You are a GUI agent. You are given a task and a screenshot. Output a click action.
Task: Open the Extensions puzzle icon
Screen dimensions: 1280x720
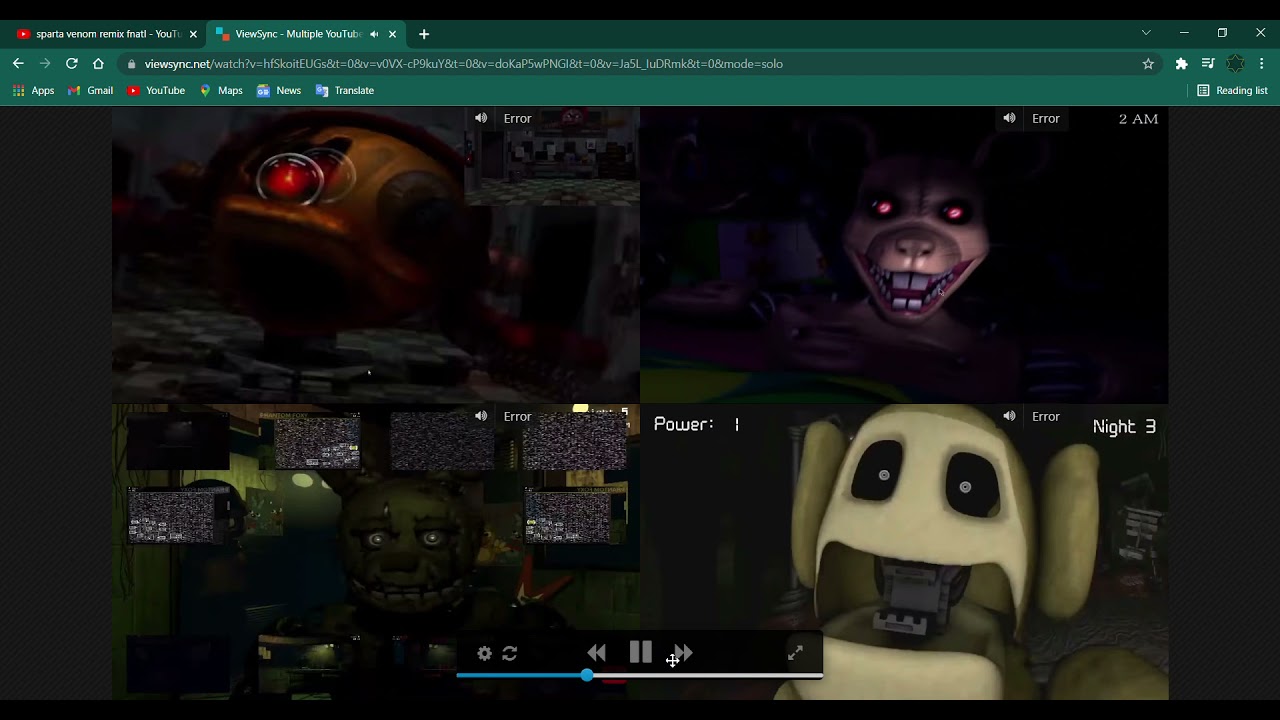(x=1181, y=64)
